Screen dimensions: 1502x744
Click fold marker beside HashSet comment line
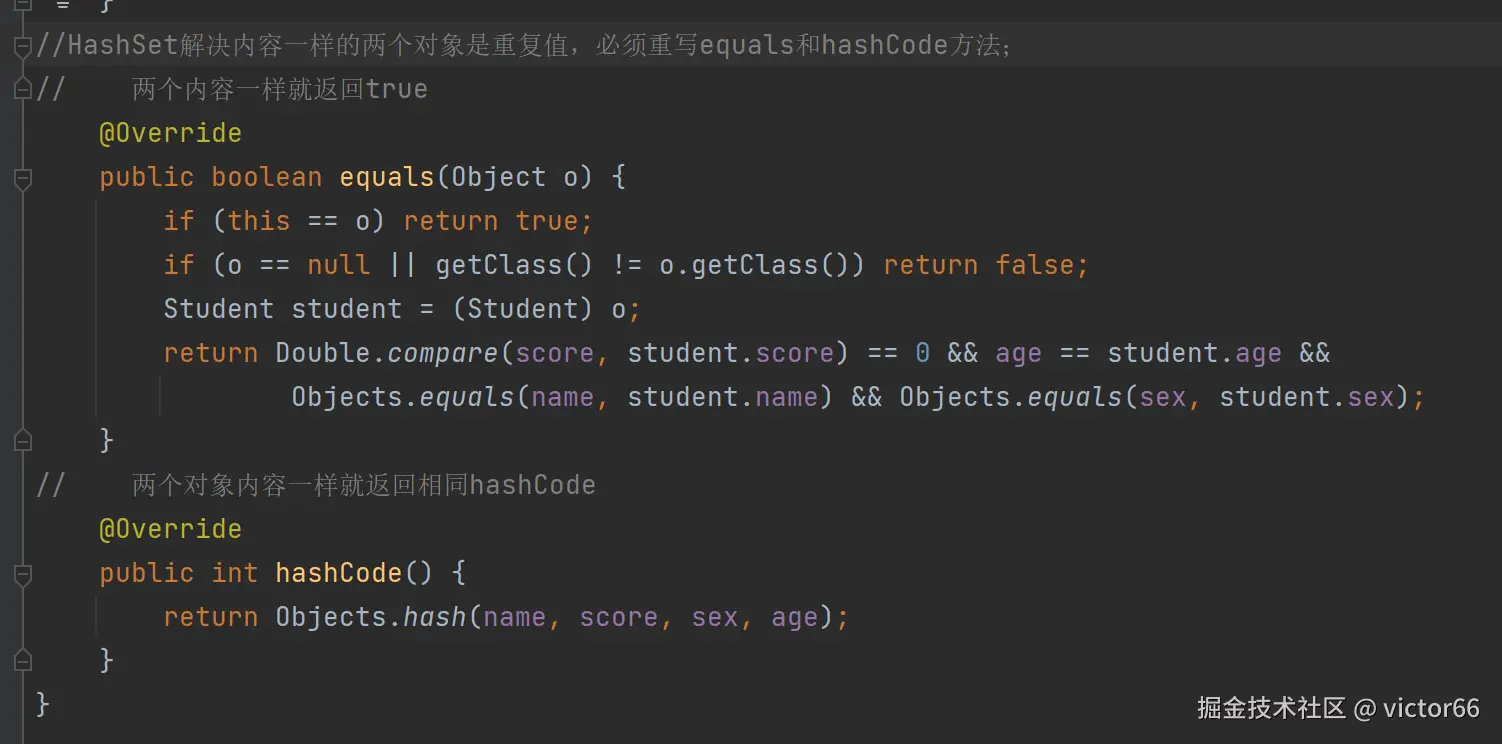point(23,46)
